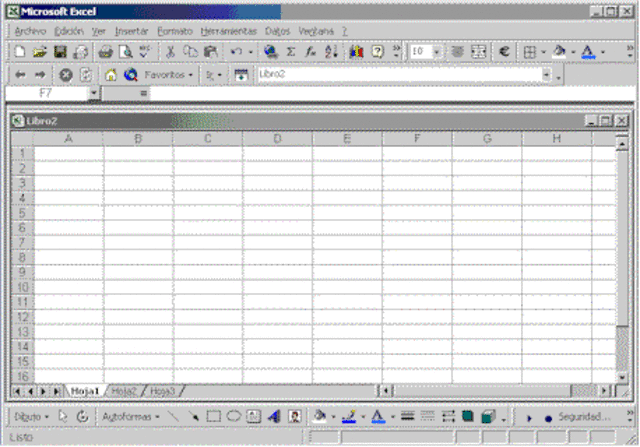Image resolution: width=640 pixels, height=447 pixels.
Task: Launch the Chart Wizard icon
Action: 356,52
